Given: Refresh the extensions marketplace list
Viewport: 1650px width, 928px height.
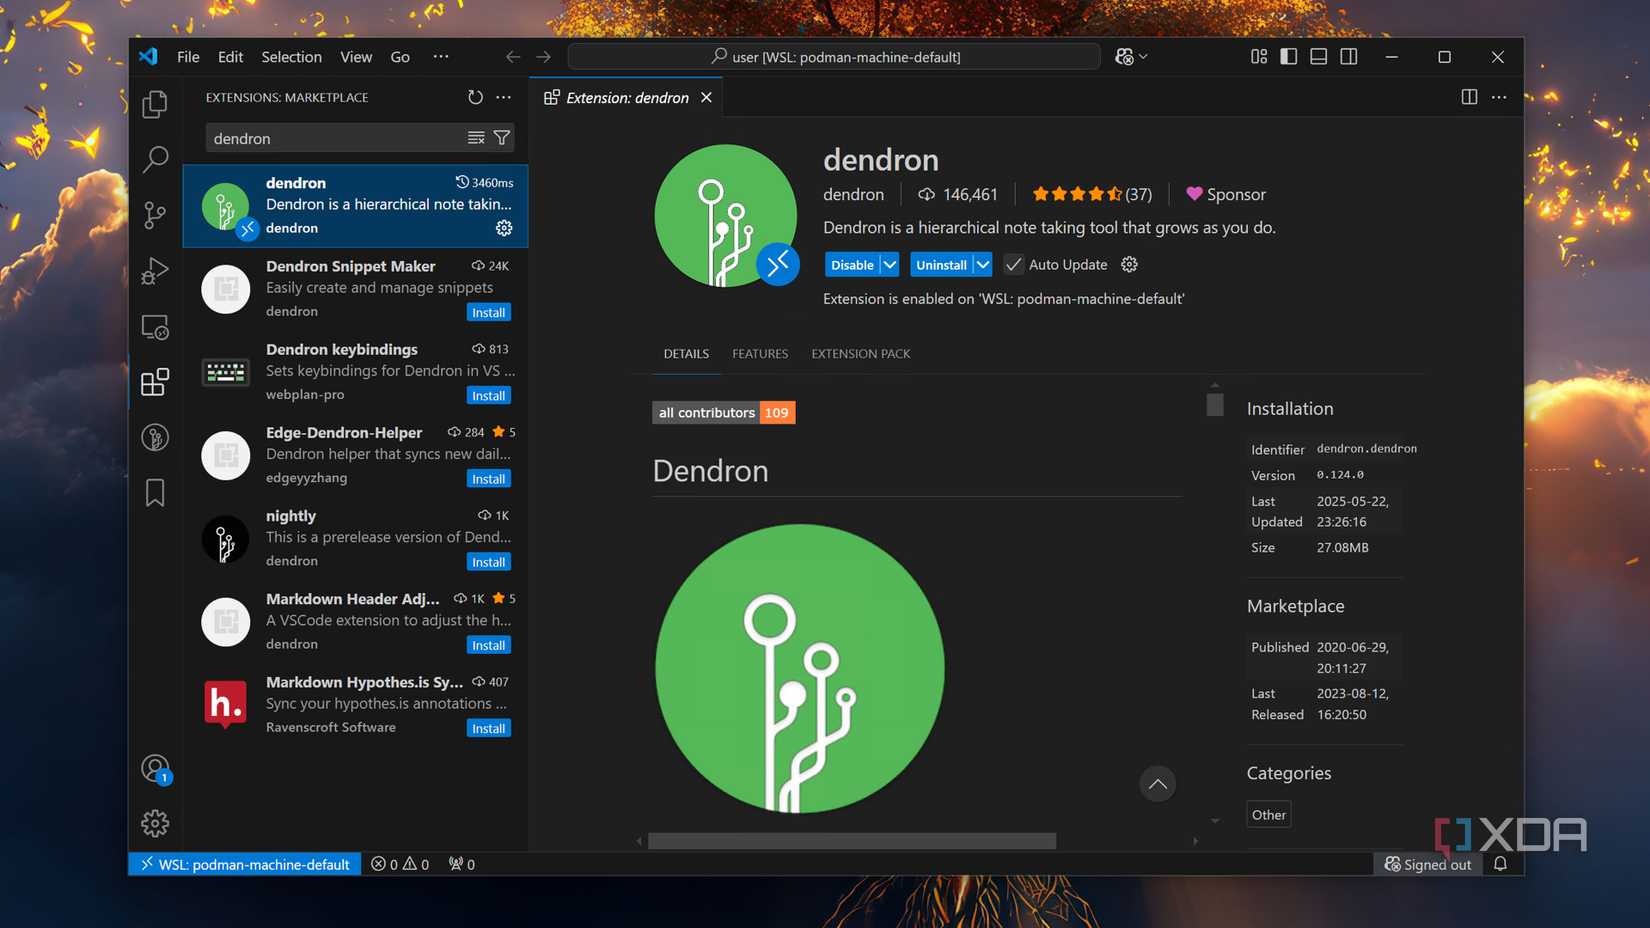Looking at the screenshot, I should [x=475, y=97].
